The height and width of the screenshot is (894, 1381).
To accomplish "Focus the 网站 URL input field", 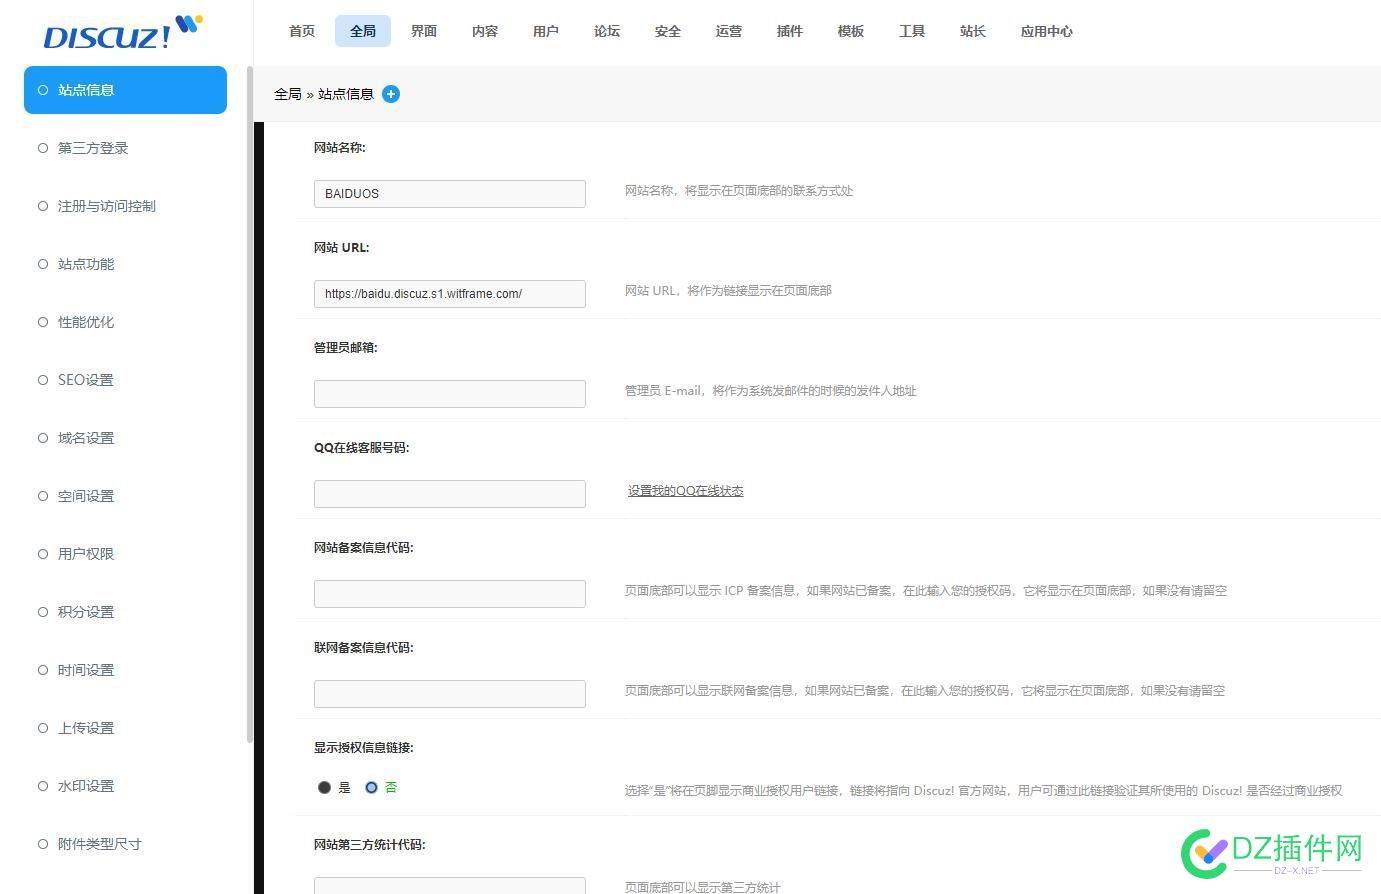I will (450, 294).
